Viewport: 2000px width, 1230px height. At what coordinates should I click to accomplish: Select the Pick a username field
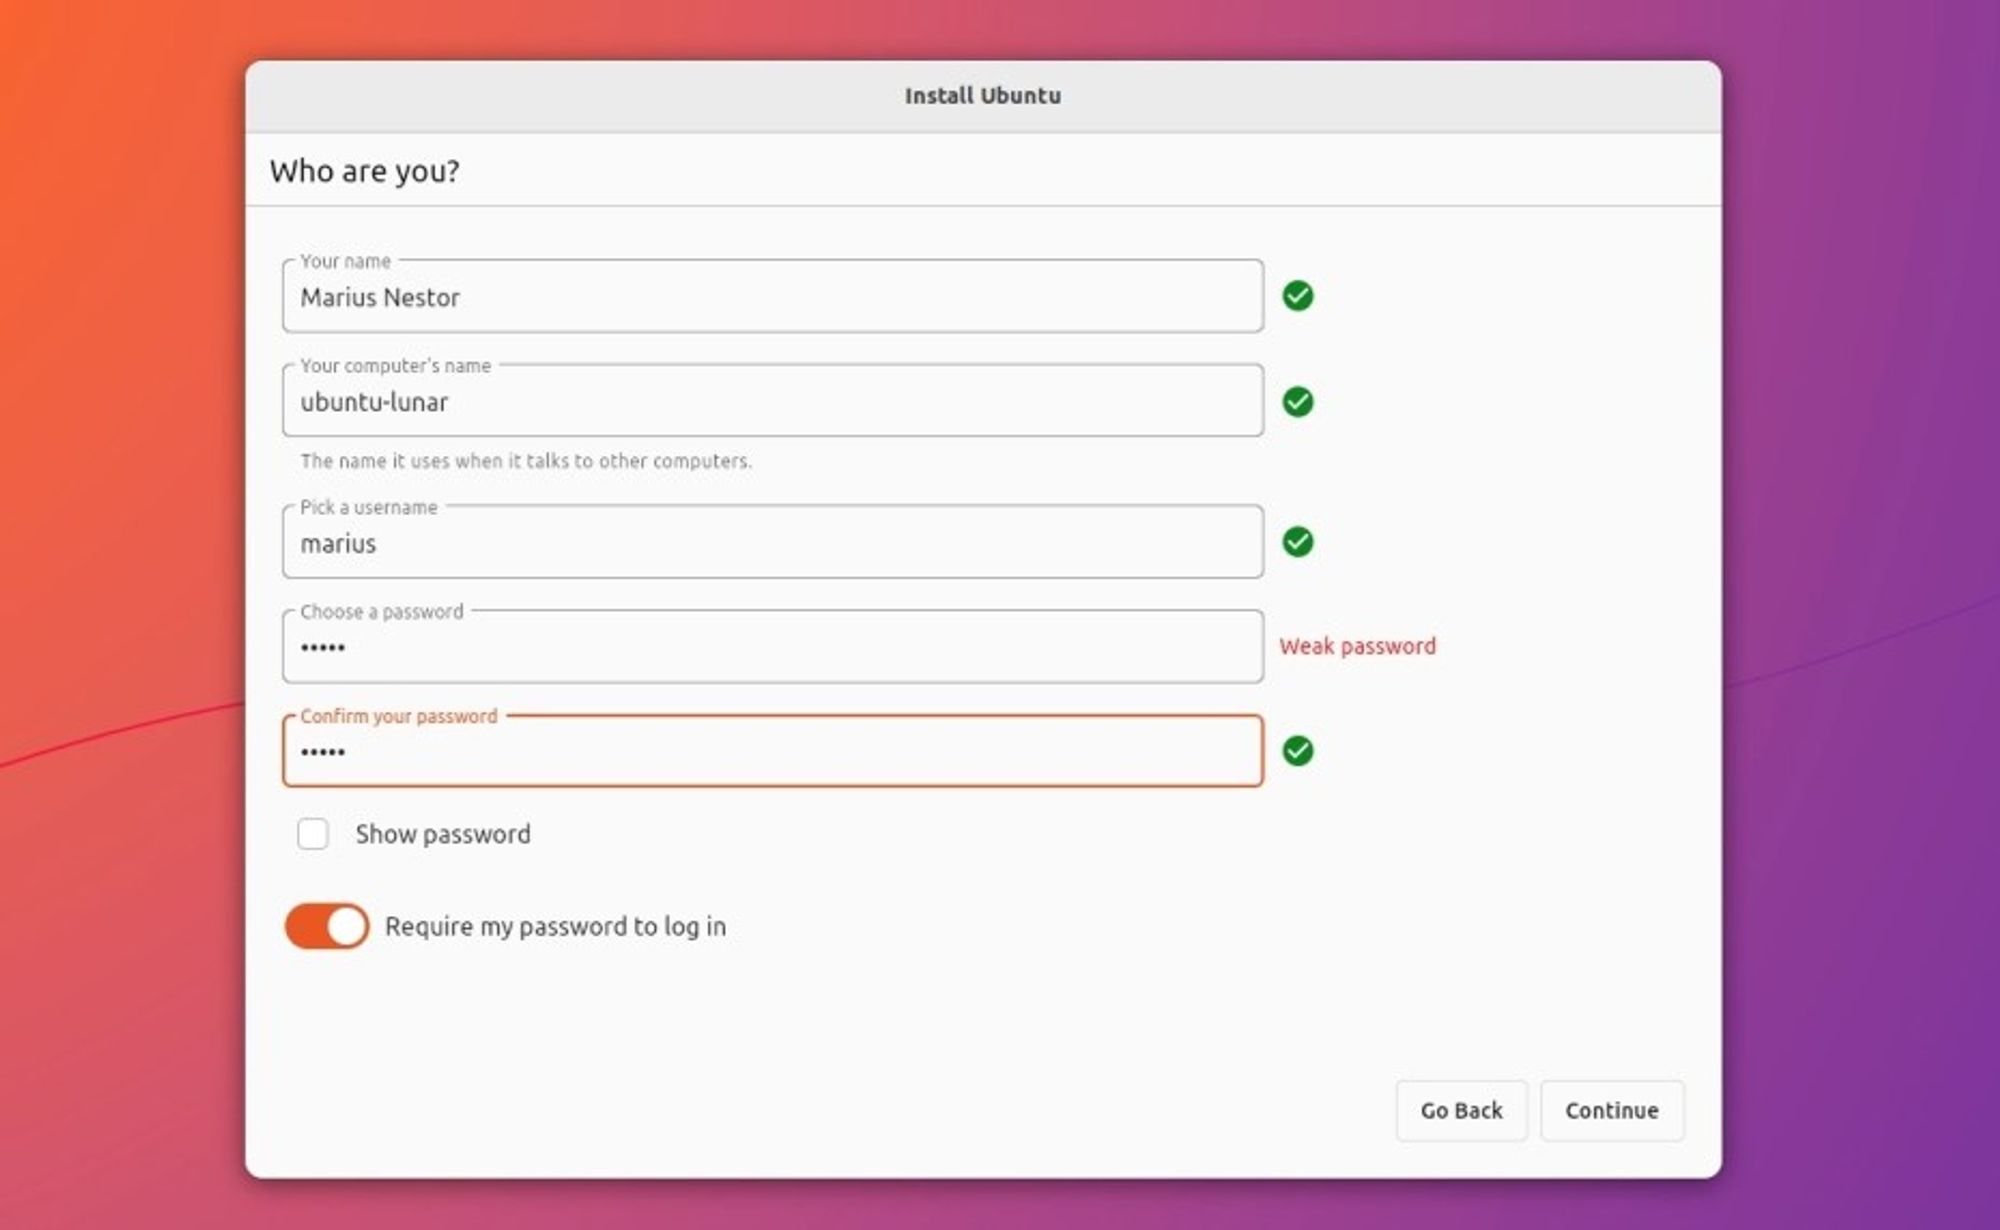pyautogui.click(x=770, y=543)
